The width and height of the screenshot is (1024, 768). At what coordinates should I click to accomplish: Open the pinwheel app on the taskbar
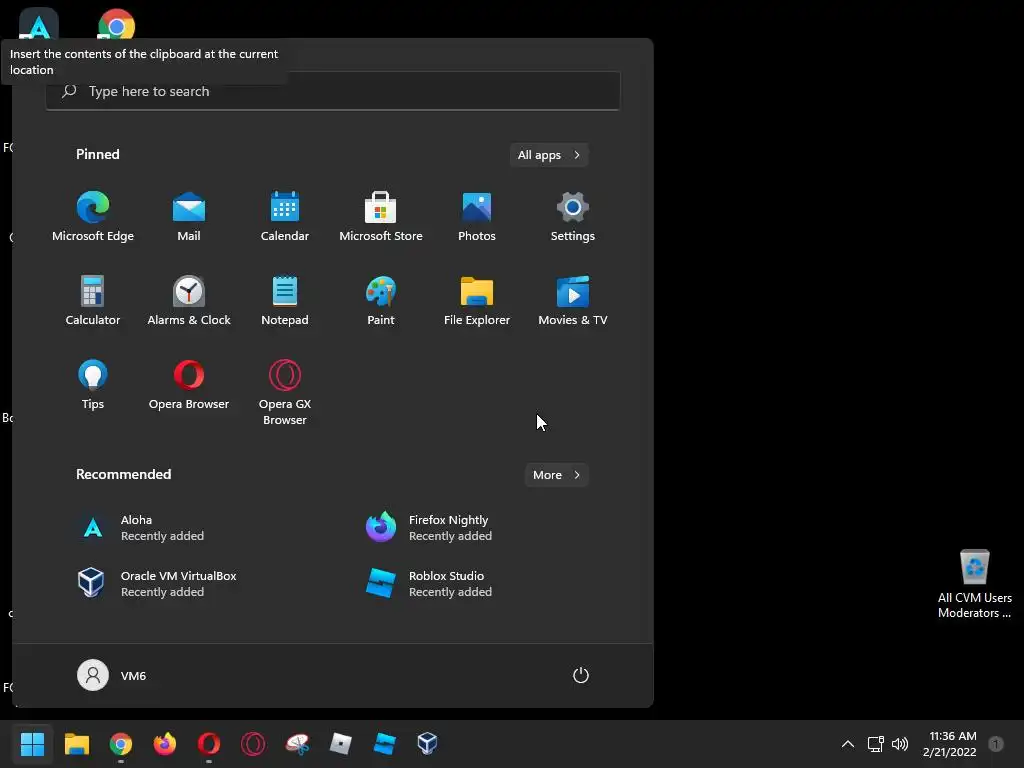tap(297, 743)
